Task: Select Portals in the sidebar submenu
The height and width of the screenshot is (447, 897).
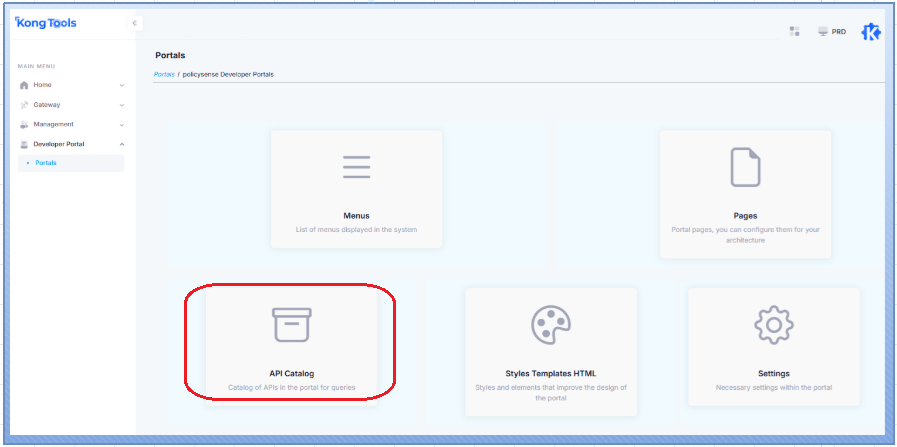Action: [x=46, y=163]
